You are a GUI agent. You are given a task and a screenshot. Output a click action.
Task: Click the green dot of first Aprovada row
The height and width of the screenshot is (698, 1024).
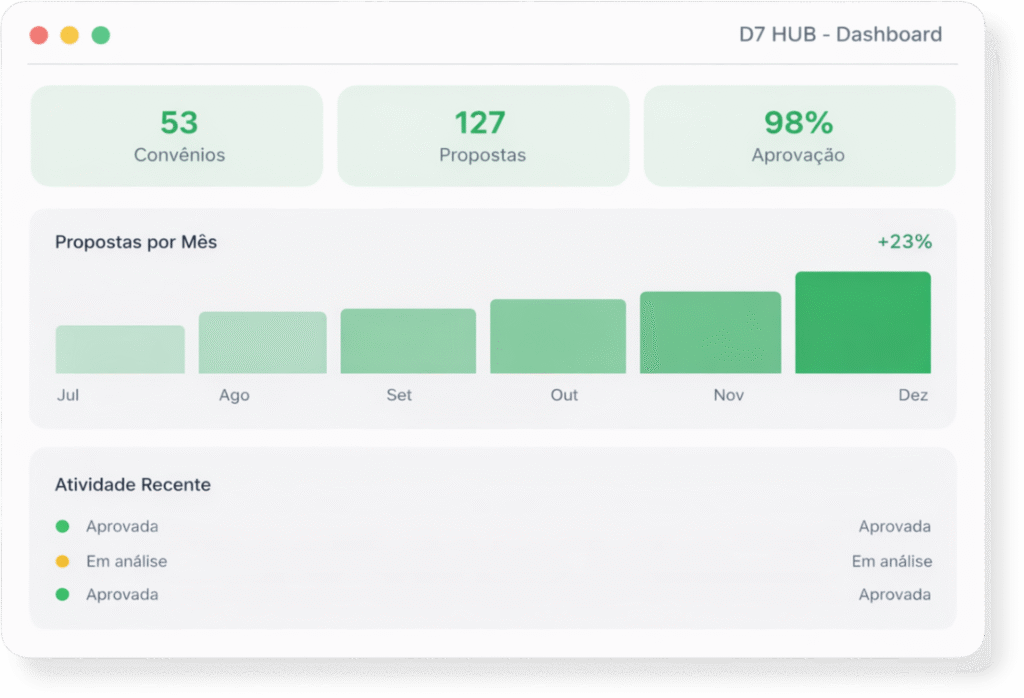62,527
